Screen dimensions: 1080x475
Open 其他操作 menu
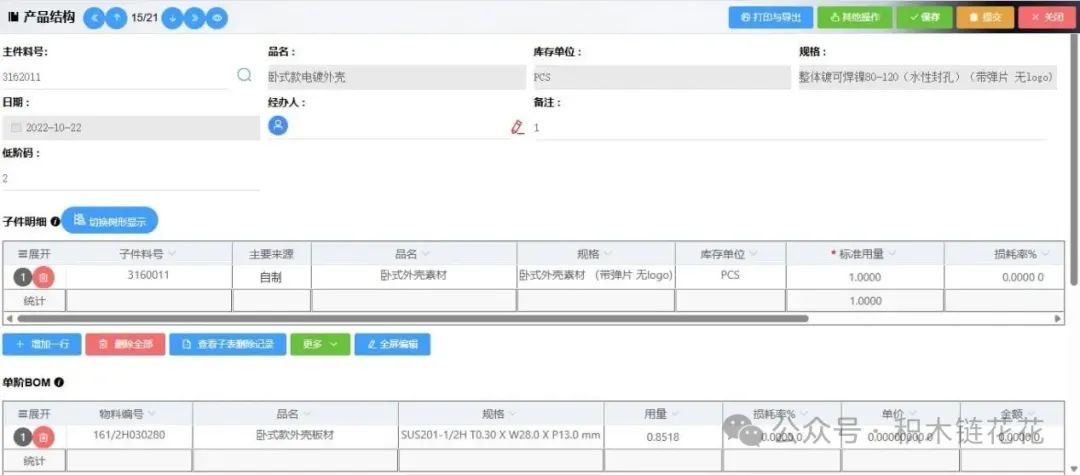(854, 17)
